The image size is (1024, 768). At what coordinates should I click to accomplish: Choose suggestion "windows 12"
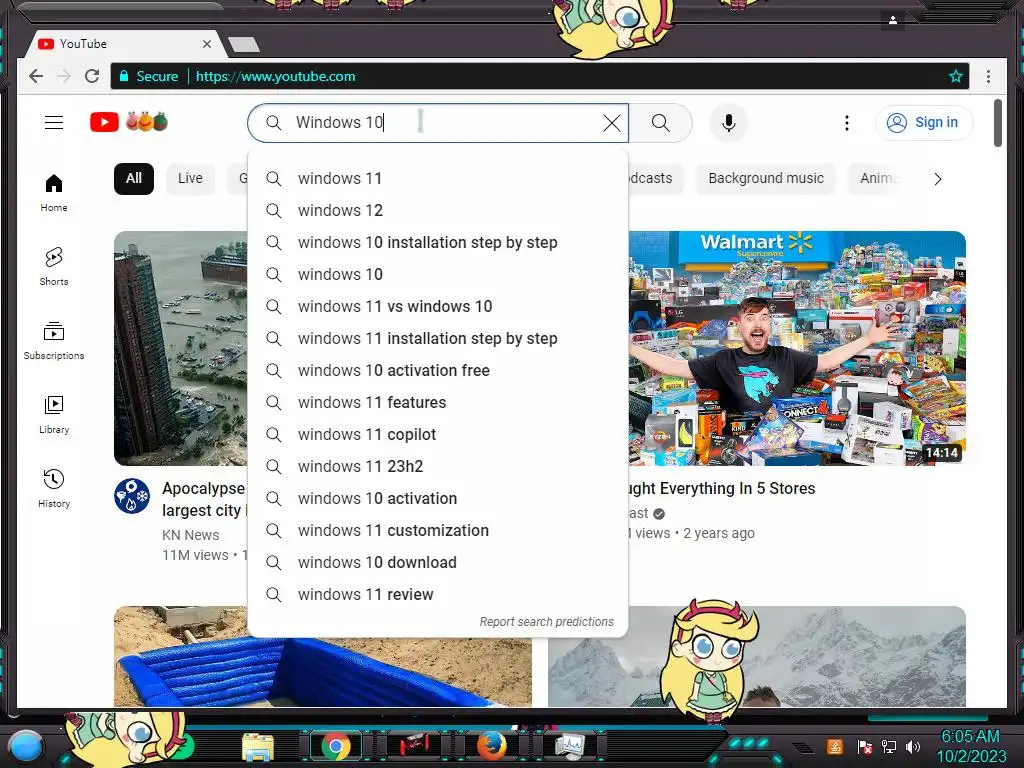click(x=438, y=210)
